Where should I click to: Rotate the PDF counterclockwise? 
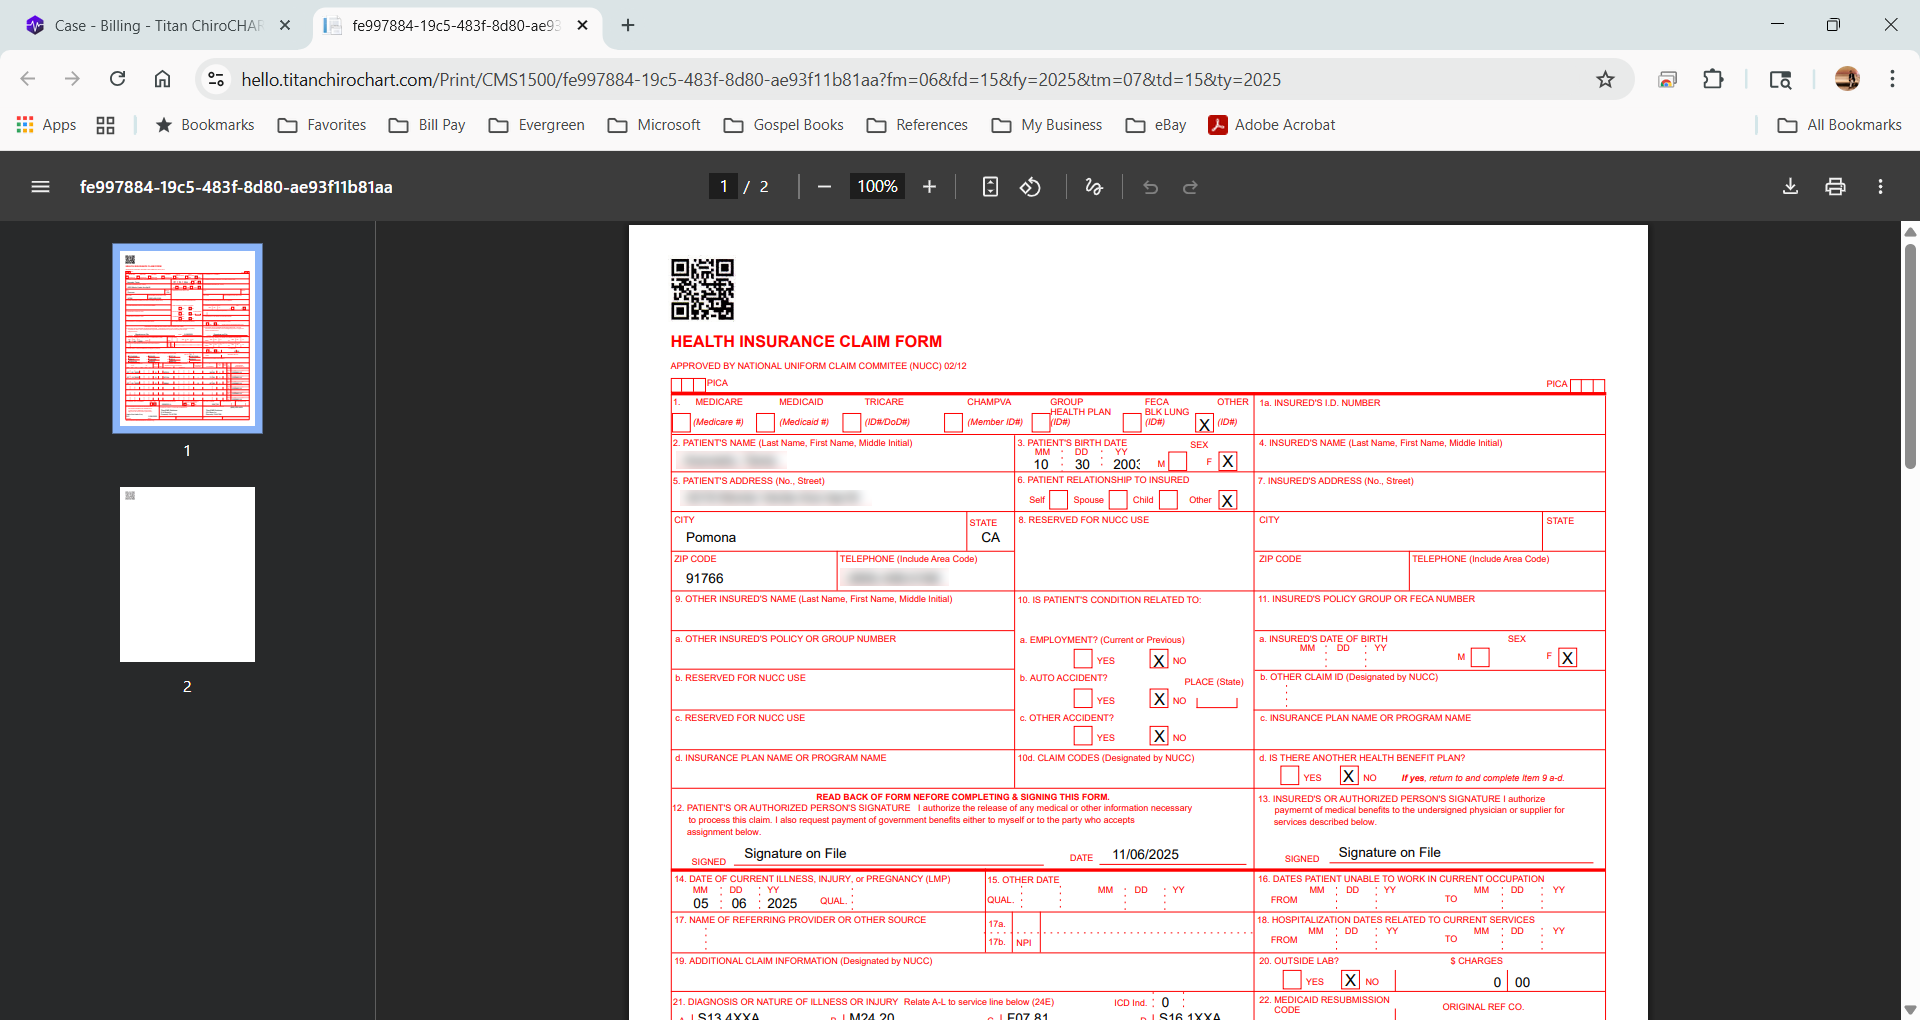pyautogui.click(x=1030, y=187)
